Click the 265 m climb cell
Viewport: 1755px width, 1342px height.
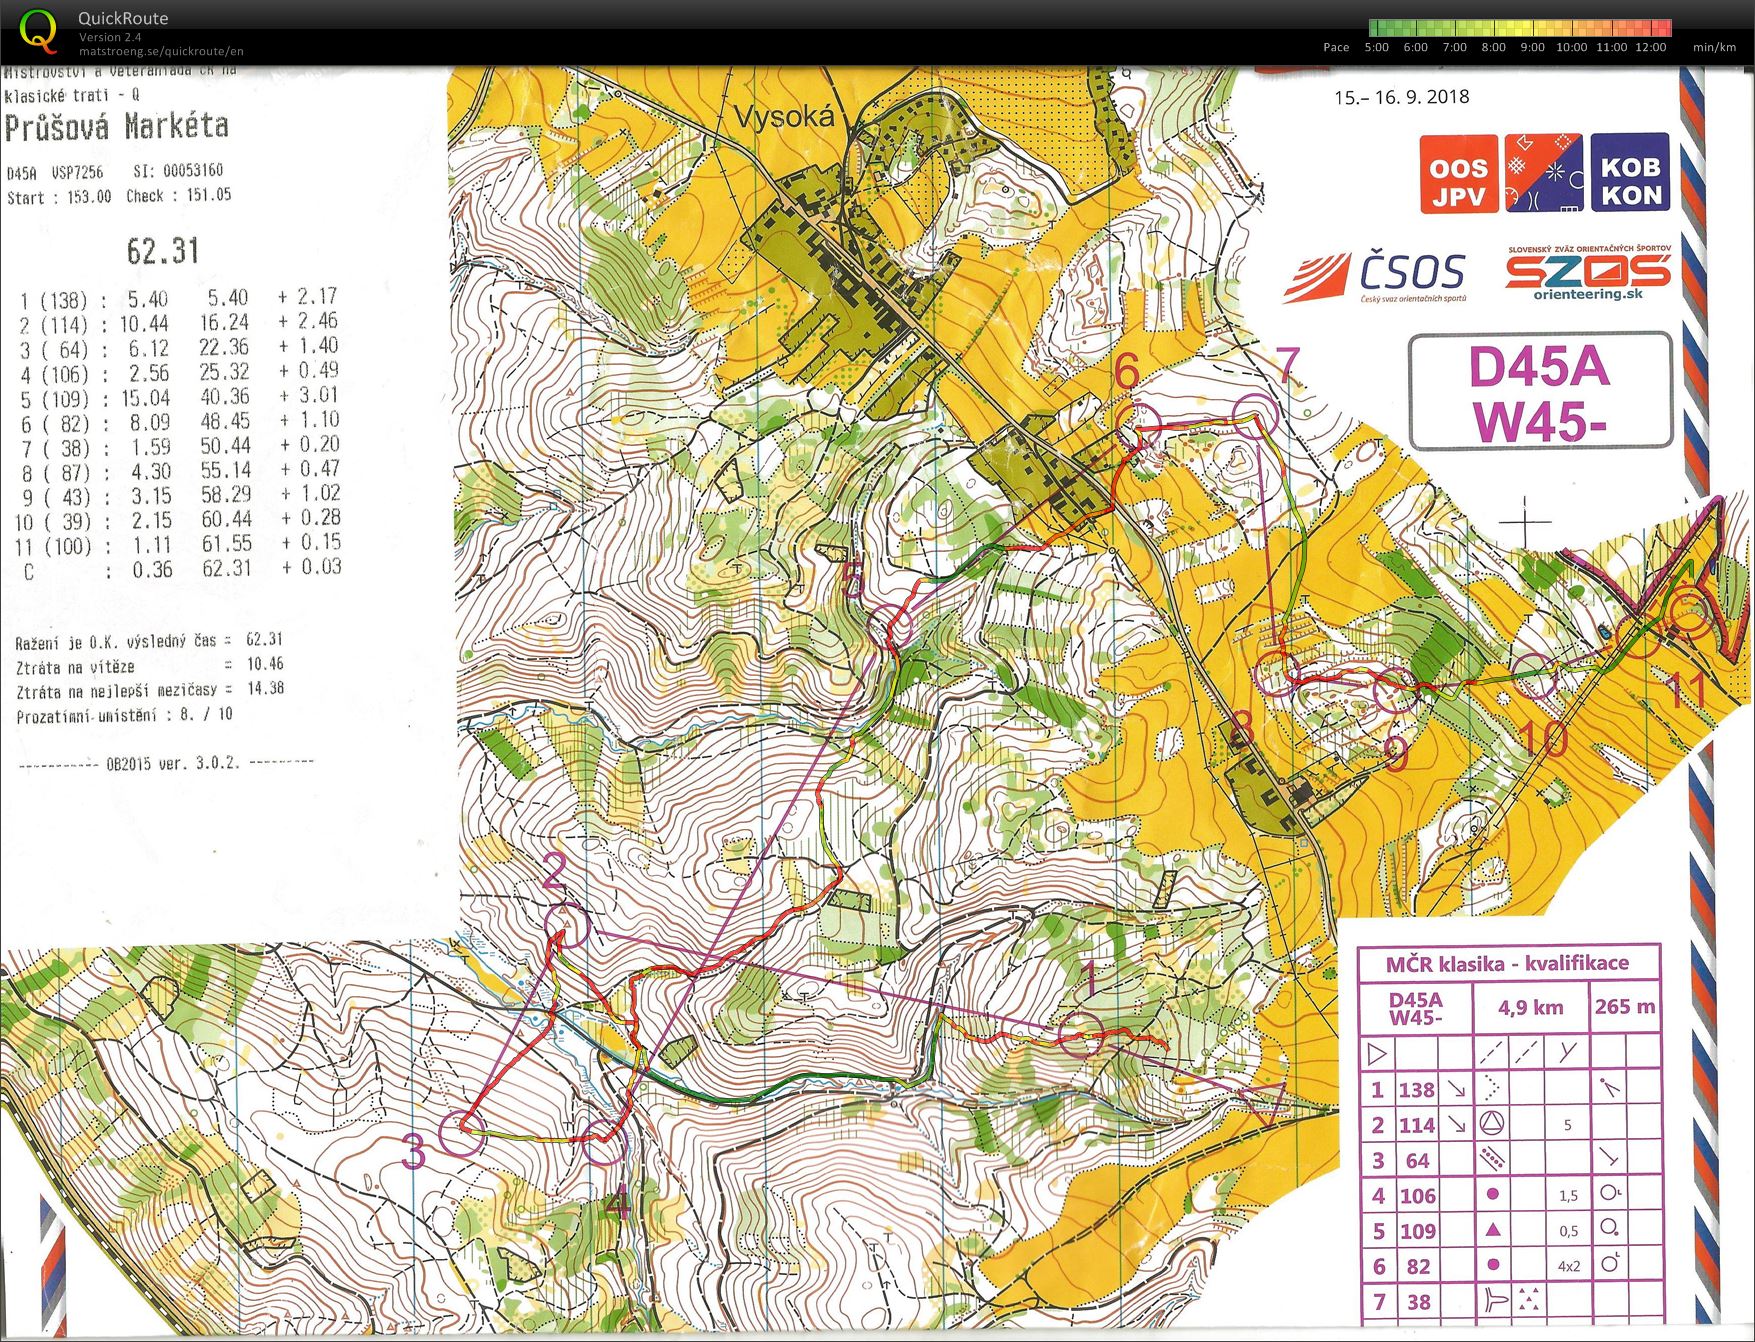[1625, 1007]
